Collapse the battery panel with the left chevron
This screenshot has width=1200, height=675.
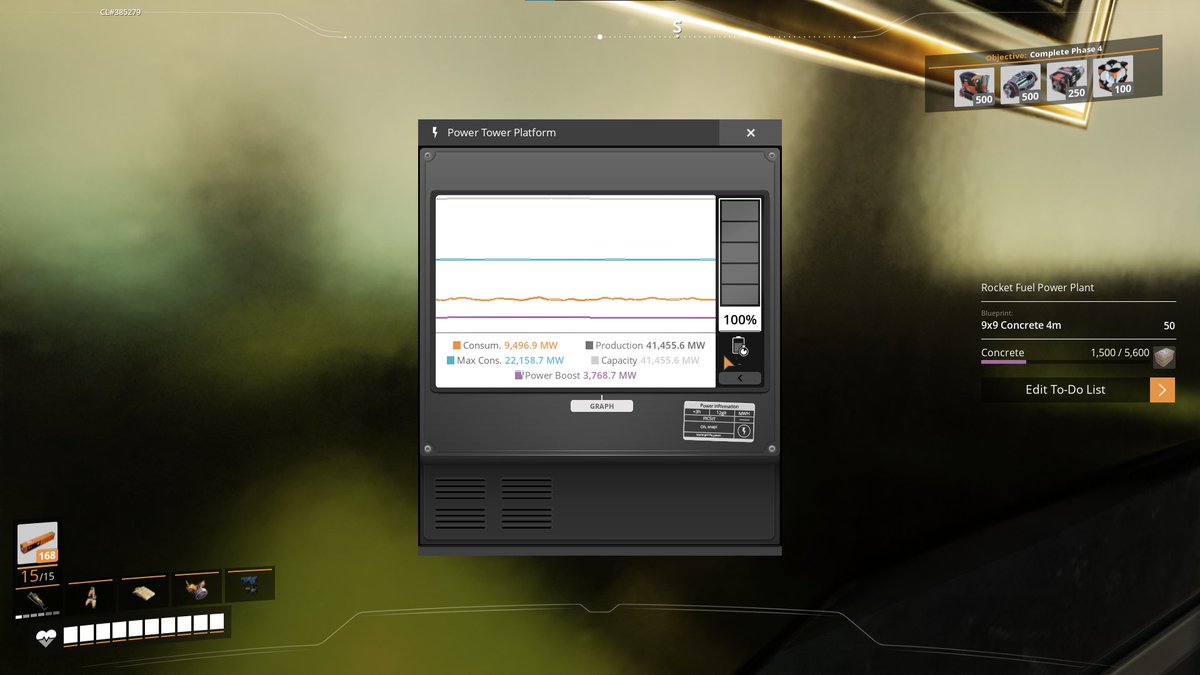[740, 379]
